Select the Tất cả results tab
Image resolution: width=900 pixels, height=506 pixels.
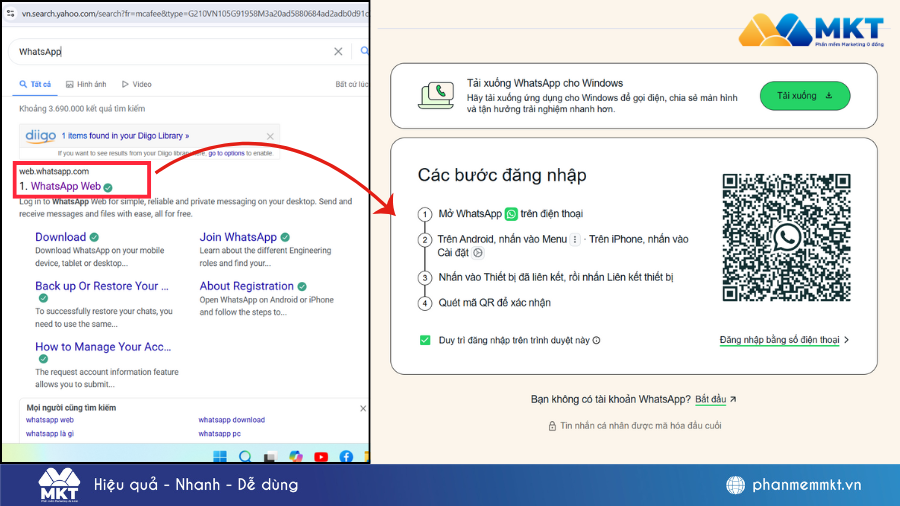pos(35,85)
